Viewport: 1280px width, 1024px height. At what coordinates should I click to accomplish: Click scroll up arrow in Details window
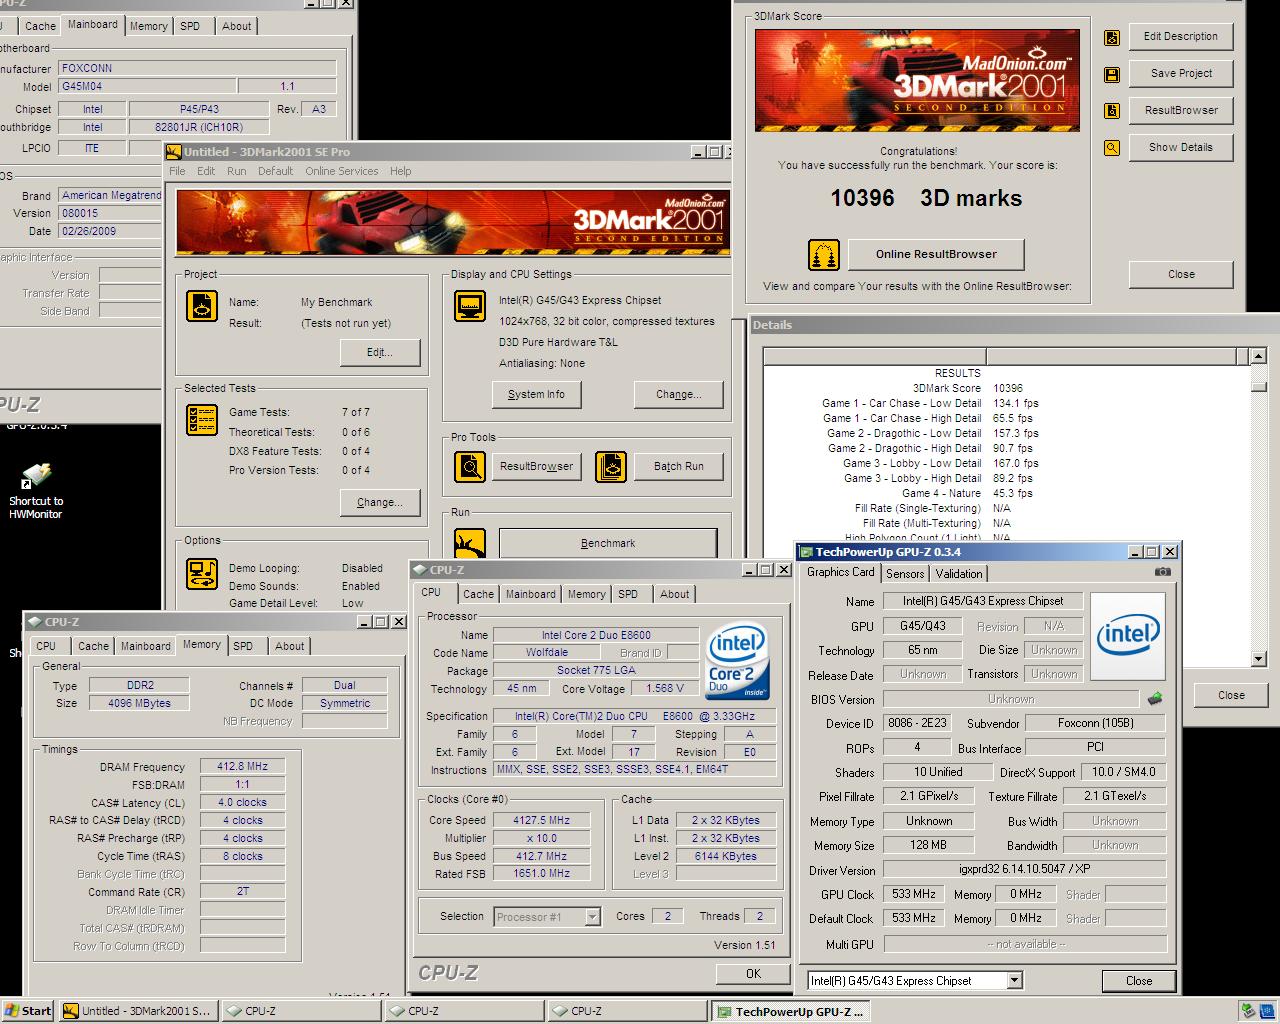tap(1259, 356)
